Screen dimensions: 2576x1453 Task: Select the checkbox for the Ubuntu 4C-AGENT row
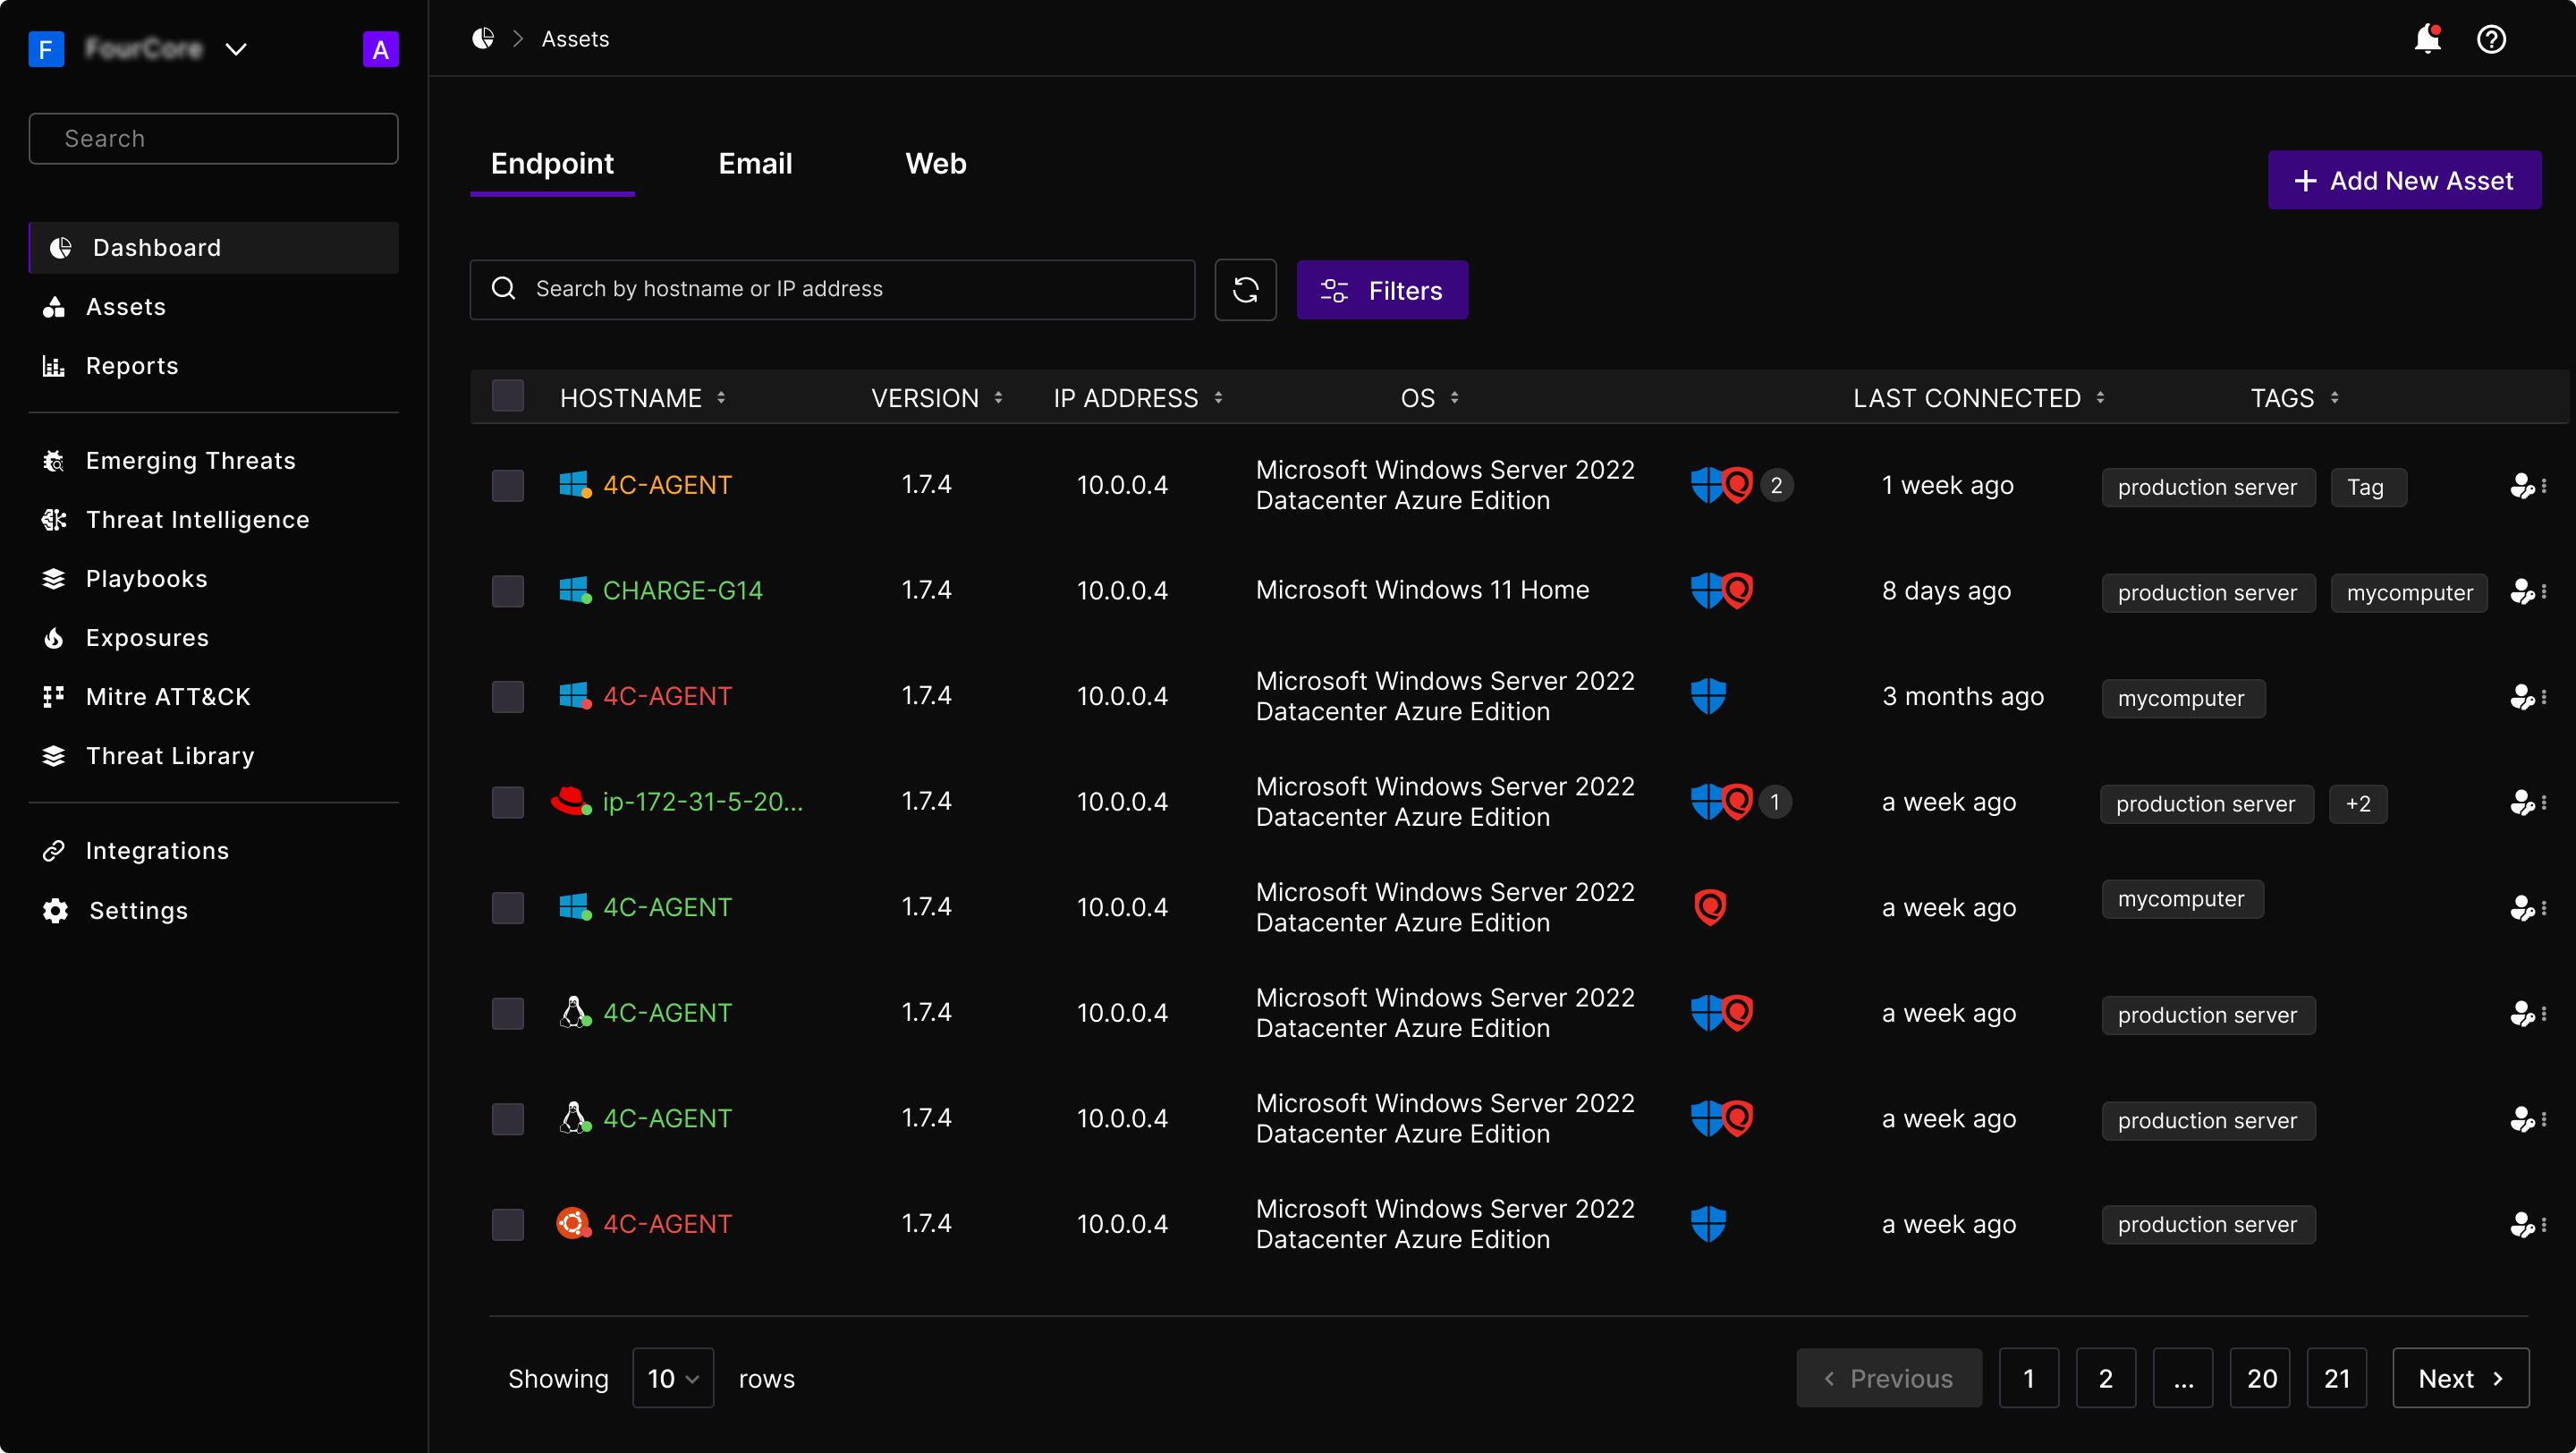click(x=508, y=1224)
